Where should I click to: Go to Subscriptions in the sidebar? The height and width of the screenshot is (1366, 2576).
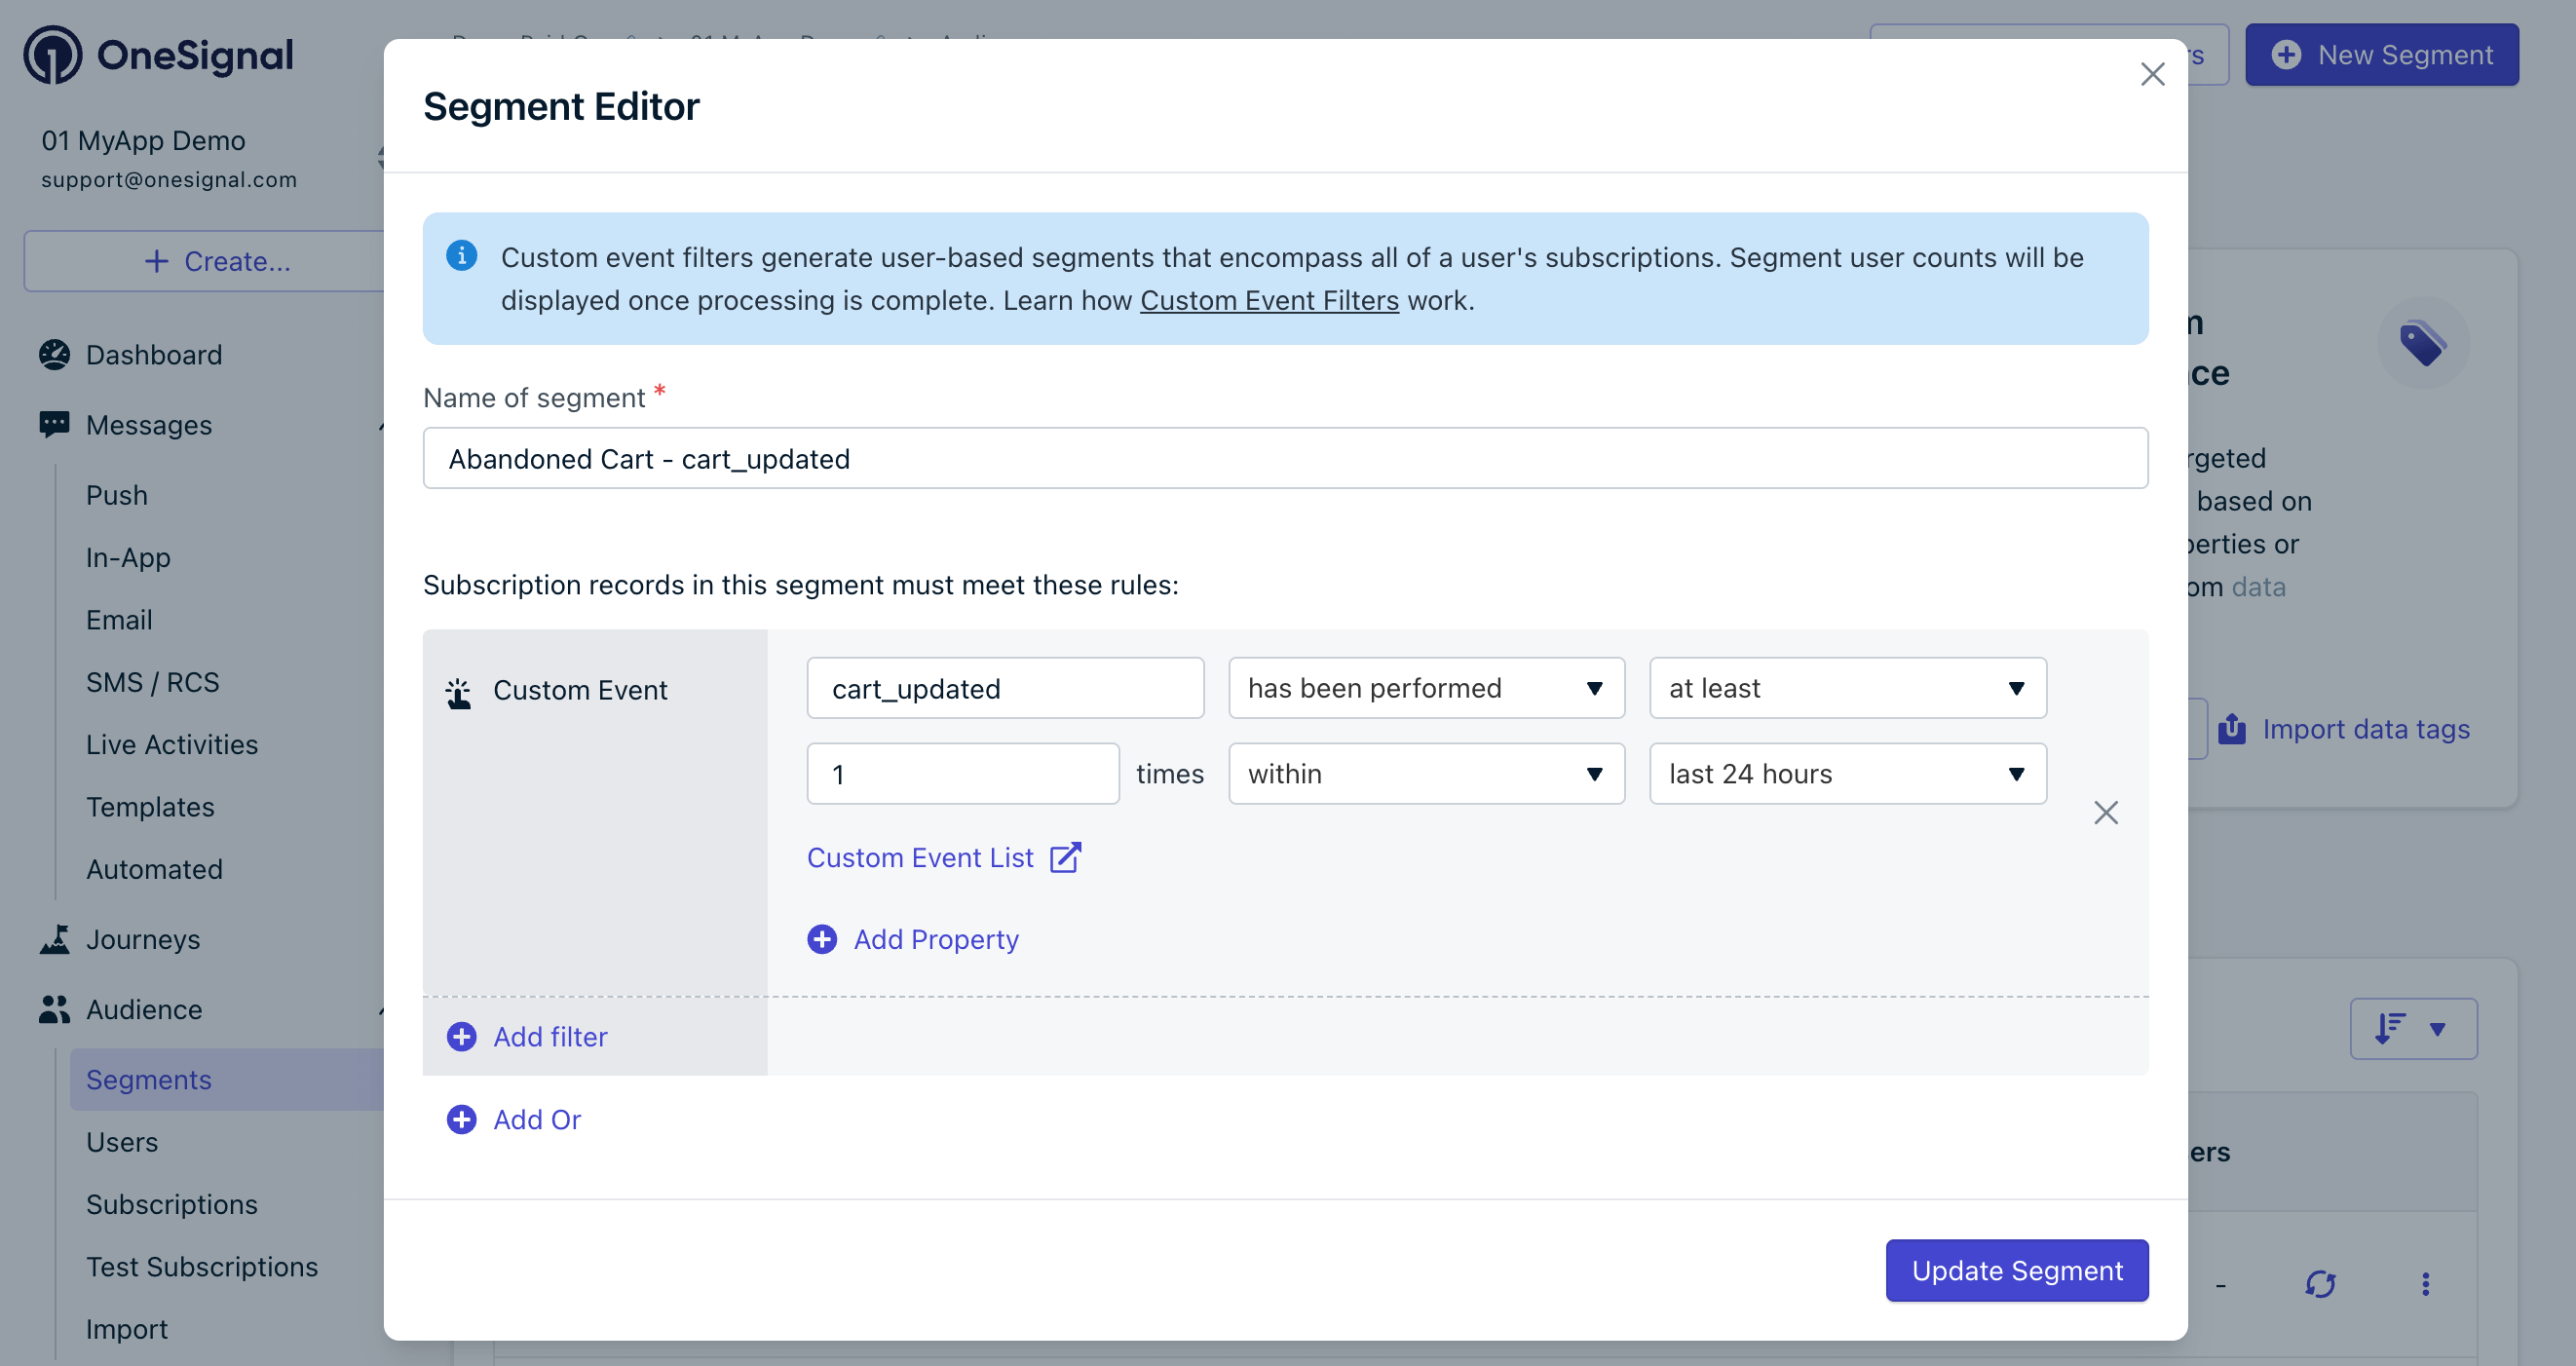[171, 1204]
